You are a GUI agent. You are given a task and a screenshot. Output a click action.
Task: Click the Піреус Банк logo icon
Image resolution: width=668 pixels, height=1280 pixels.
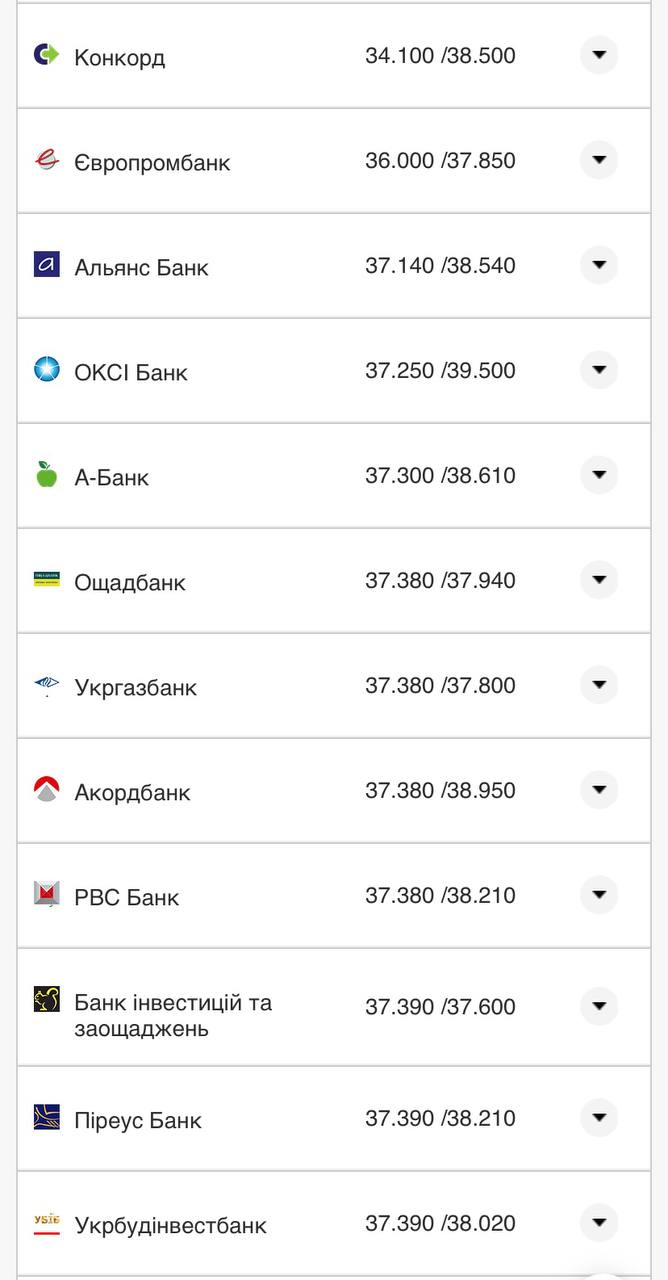coord(46,1117)
